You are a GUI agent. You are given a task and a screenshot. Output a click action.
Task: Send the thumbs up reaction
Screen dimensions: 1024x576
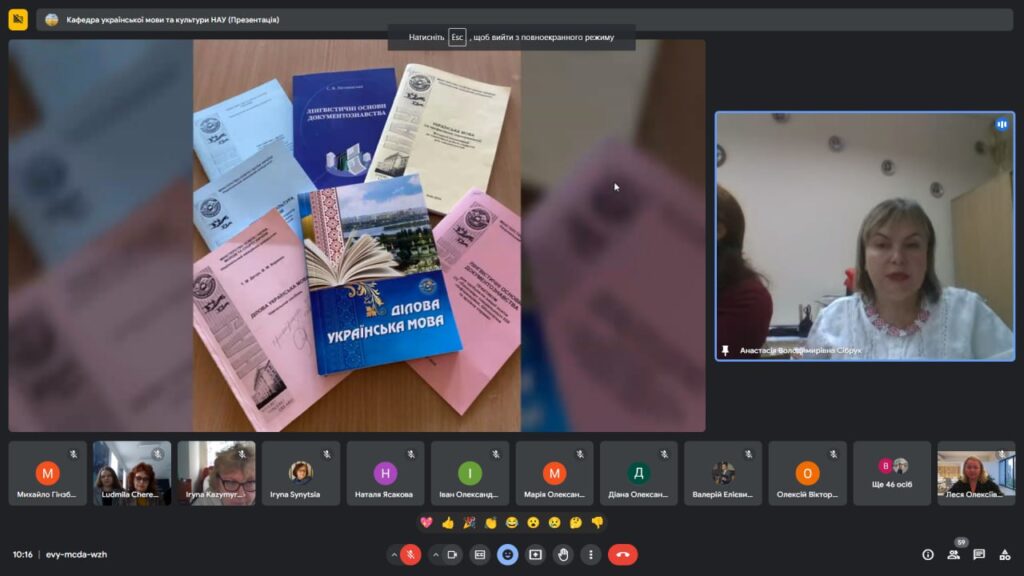pyautogui.click(x=447, y=522)
